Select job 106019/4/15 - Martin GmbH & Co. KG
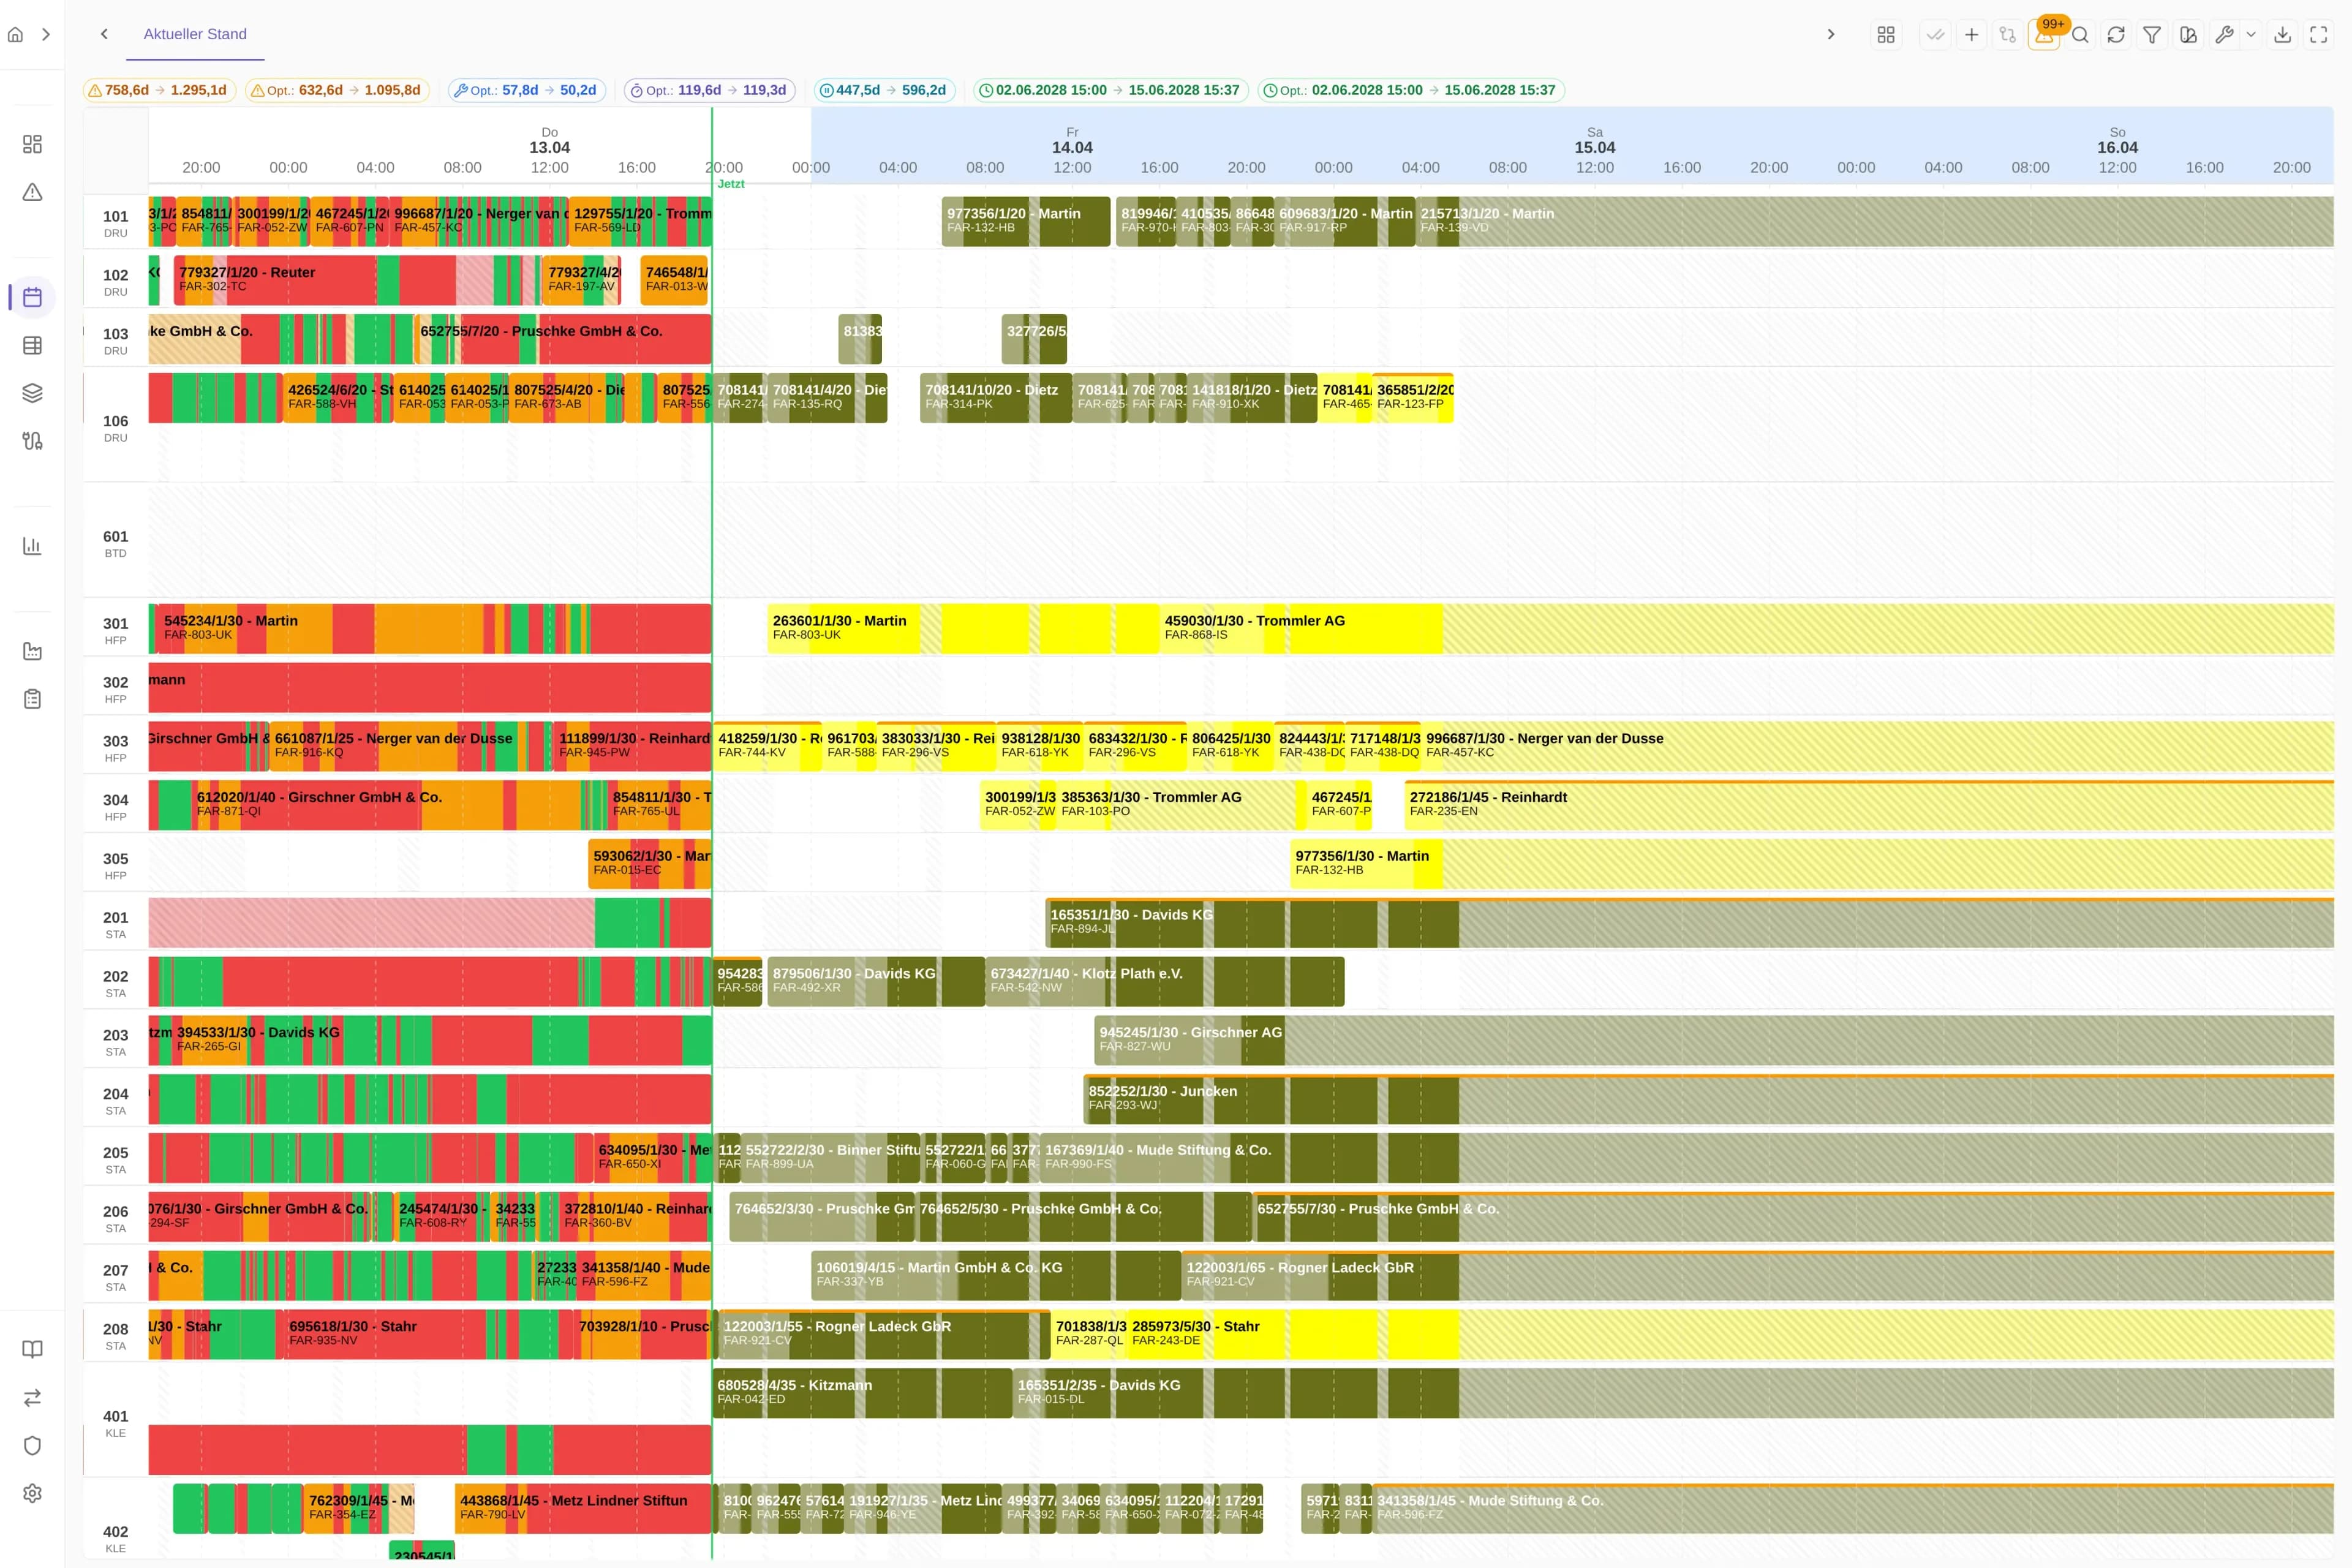Screen dimensions: 2352x1568 [996, 1275]
